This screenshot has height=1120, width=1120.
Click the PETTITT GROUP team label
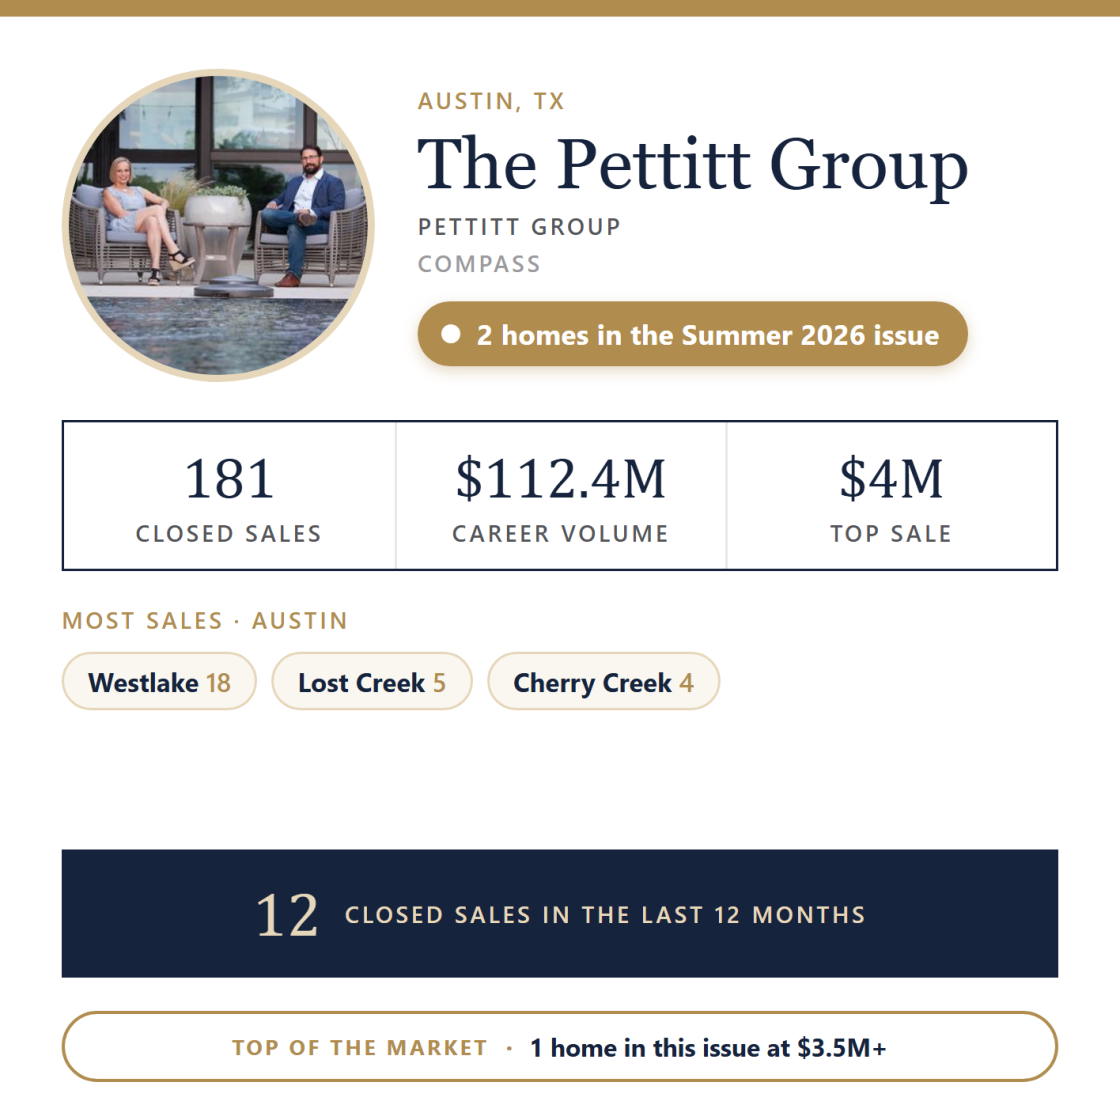pos(519,227)
